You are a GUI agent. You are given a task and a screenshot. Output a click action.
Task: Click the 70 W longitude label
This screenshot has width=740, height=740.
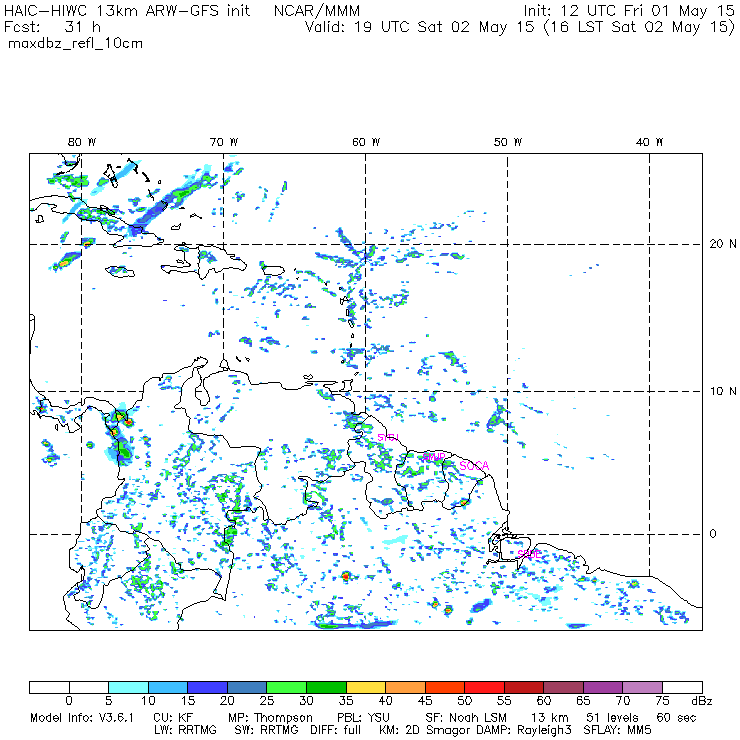tap(224, 142)
